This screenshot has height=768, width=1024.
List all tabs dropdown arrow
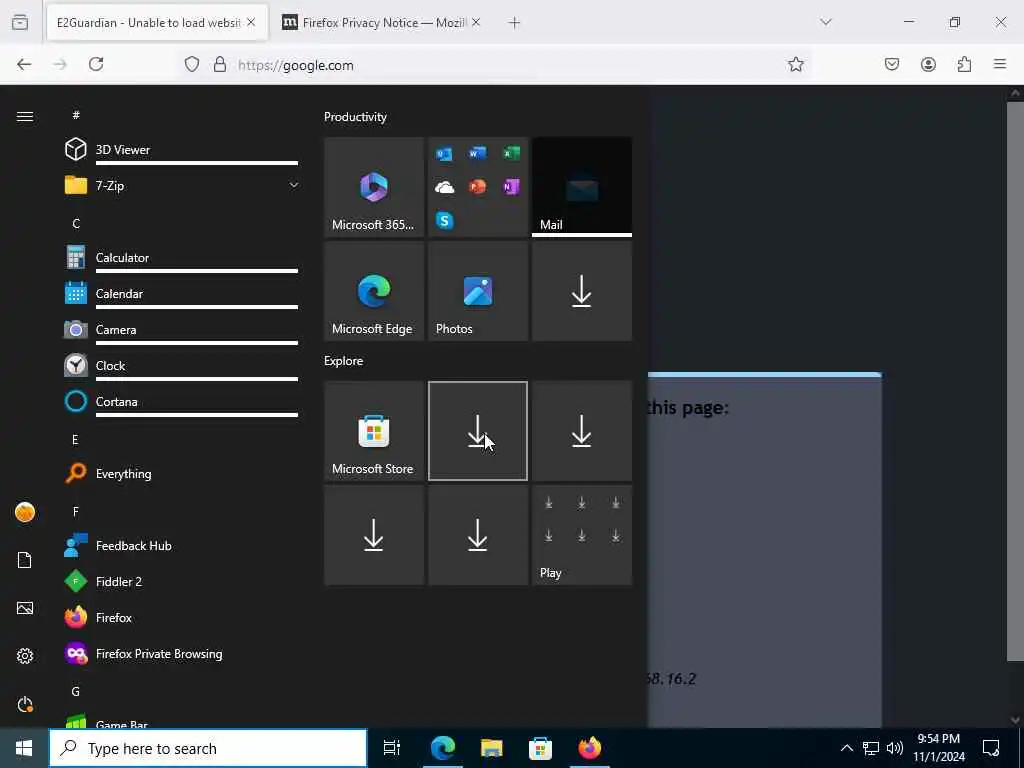coord(826,22)
